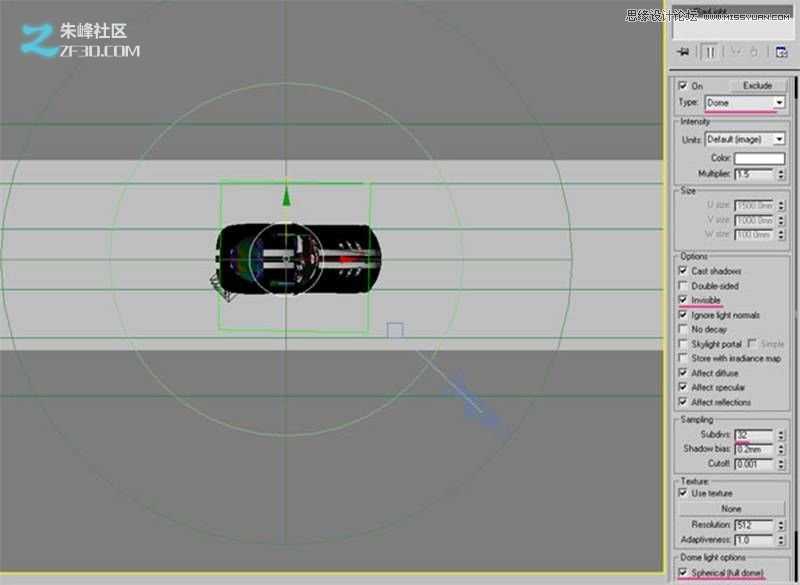Screen dimensions: 800x585
Task: Toggle the Invisible checkbox
Action: coord(683,300)
